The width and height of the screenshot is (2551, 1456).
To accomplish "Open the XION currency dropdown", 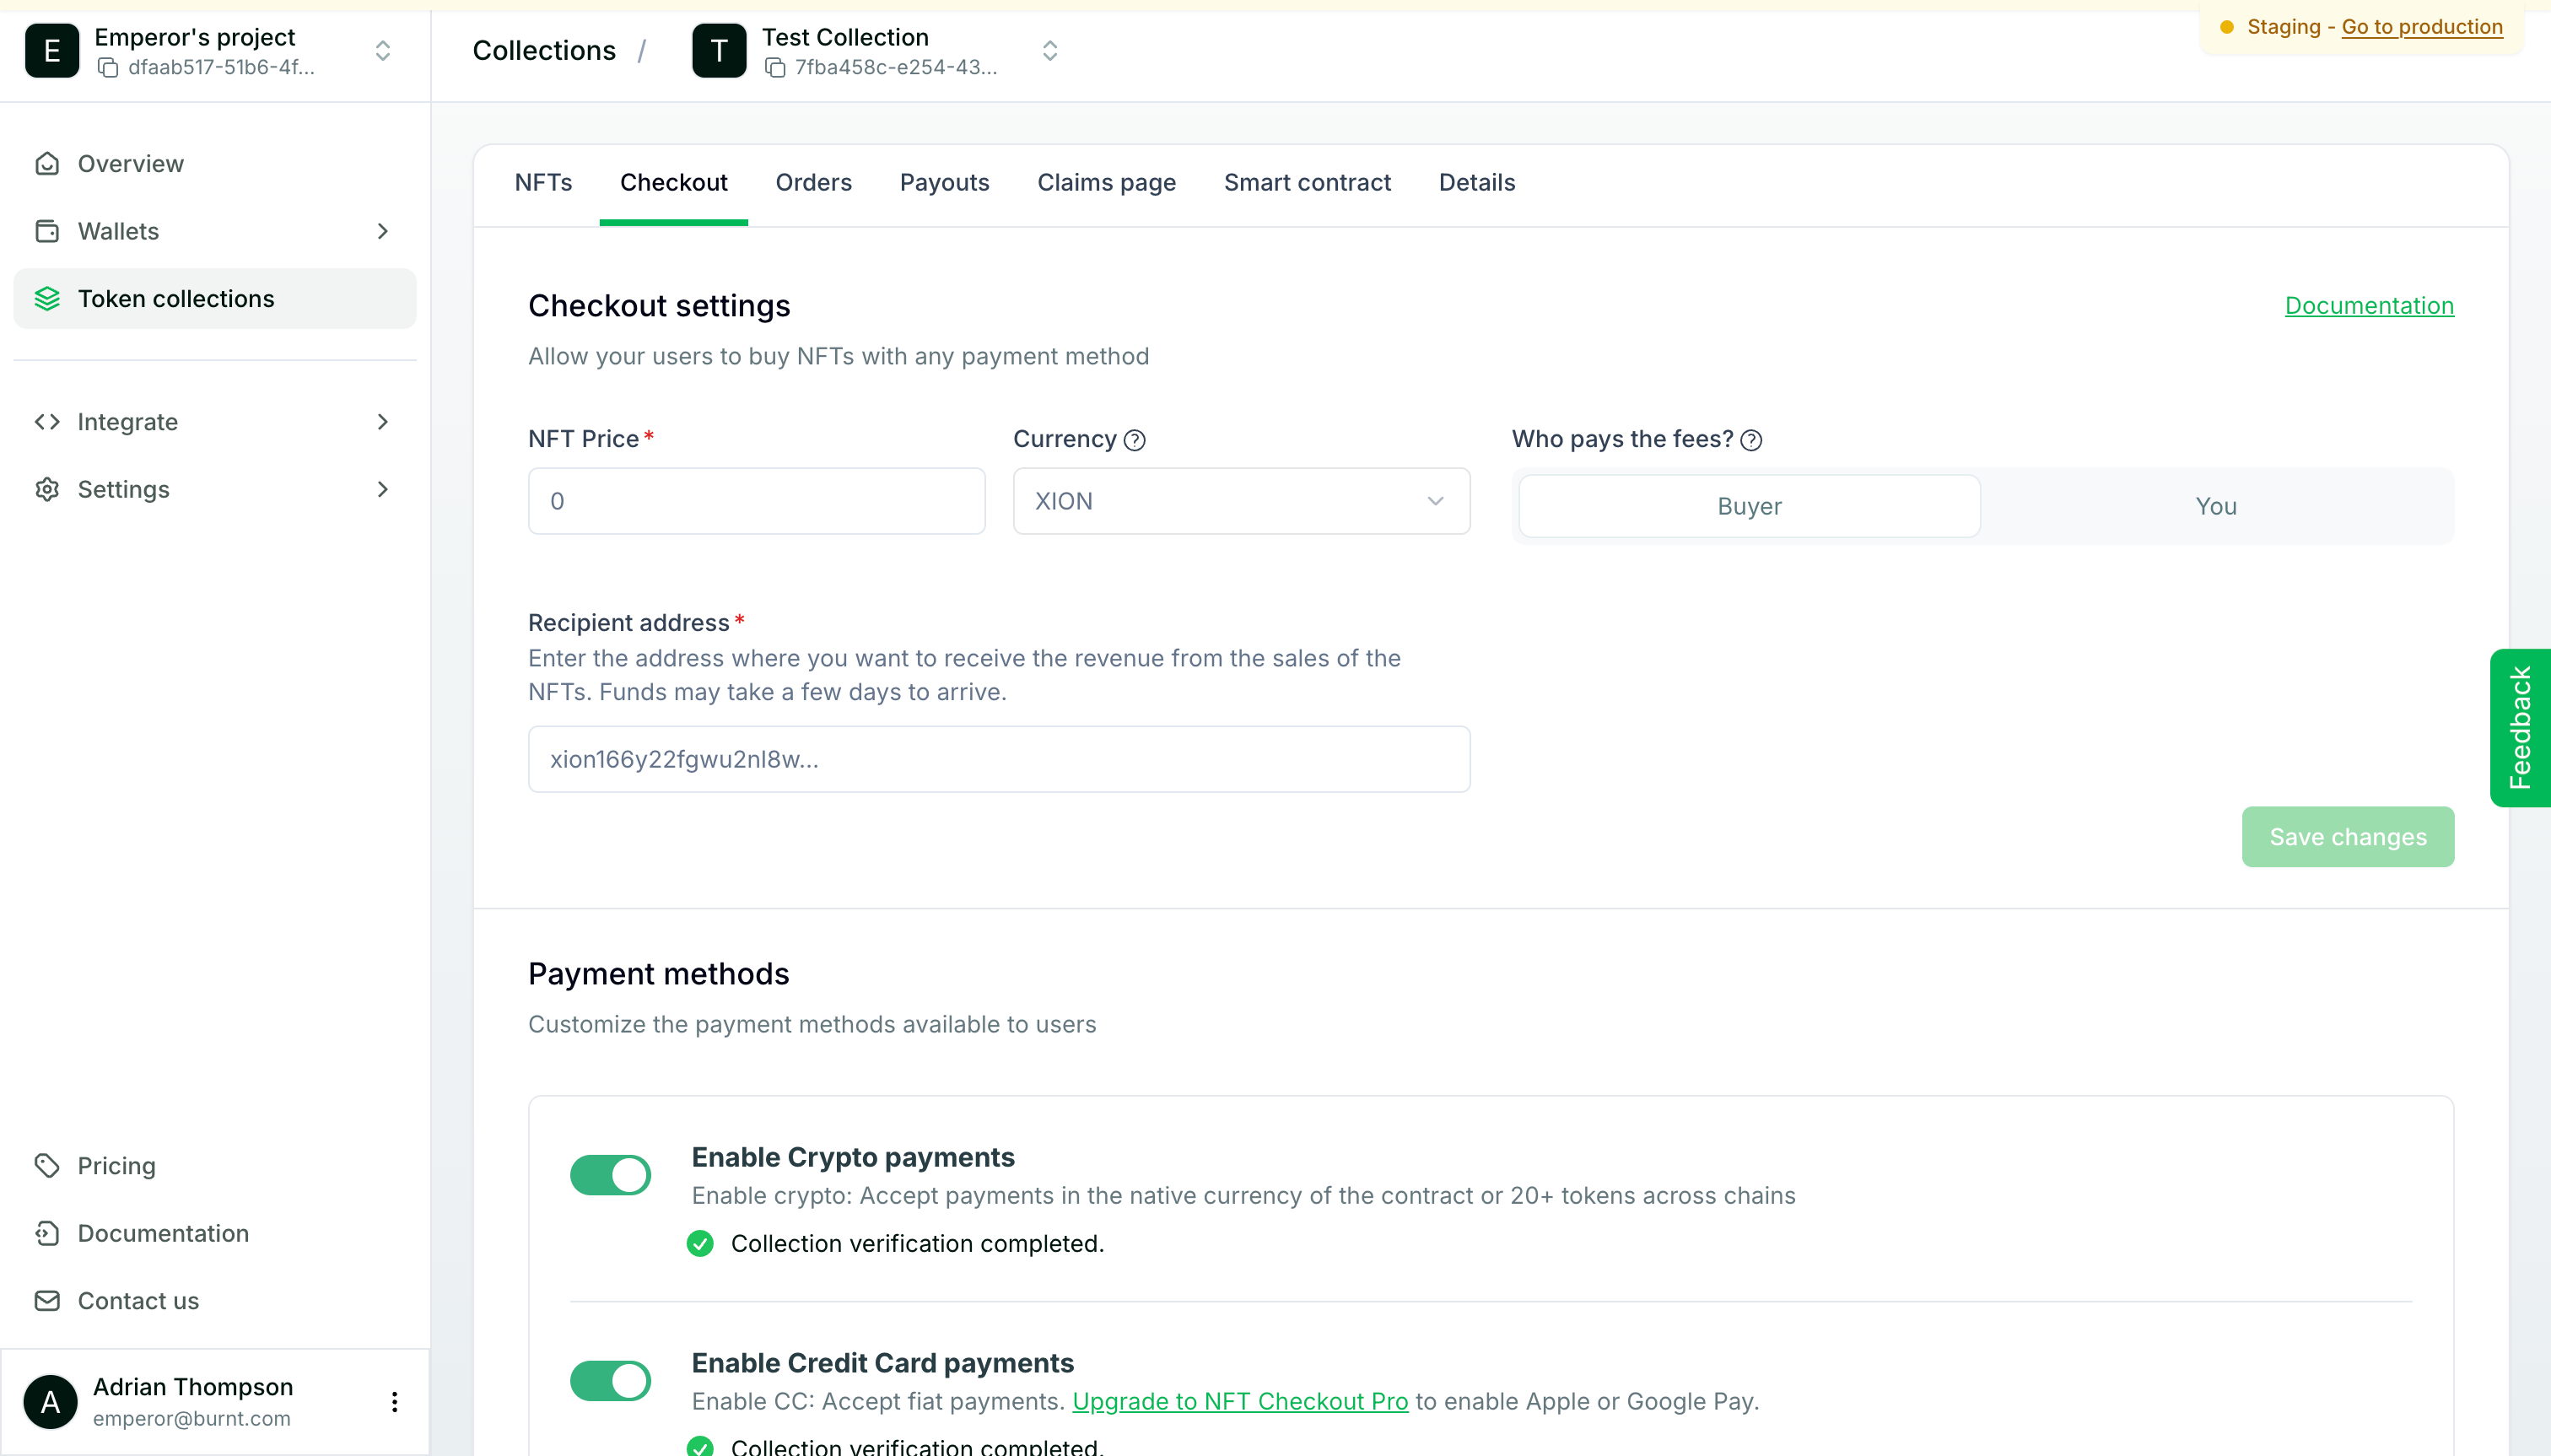I will point(1241,501).
